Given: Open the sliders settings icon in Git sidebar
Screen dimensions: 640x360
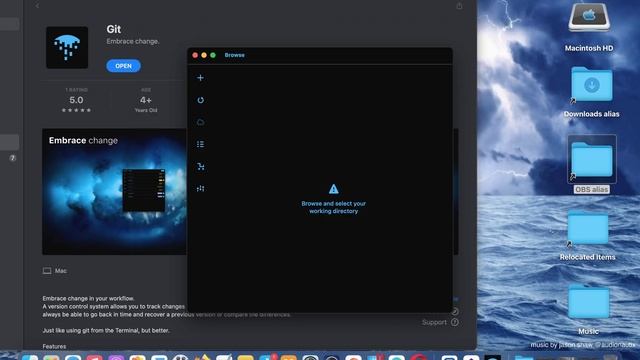Looking at the screenshot, I should point(200,189).
